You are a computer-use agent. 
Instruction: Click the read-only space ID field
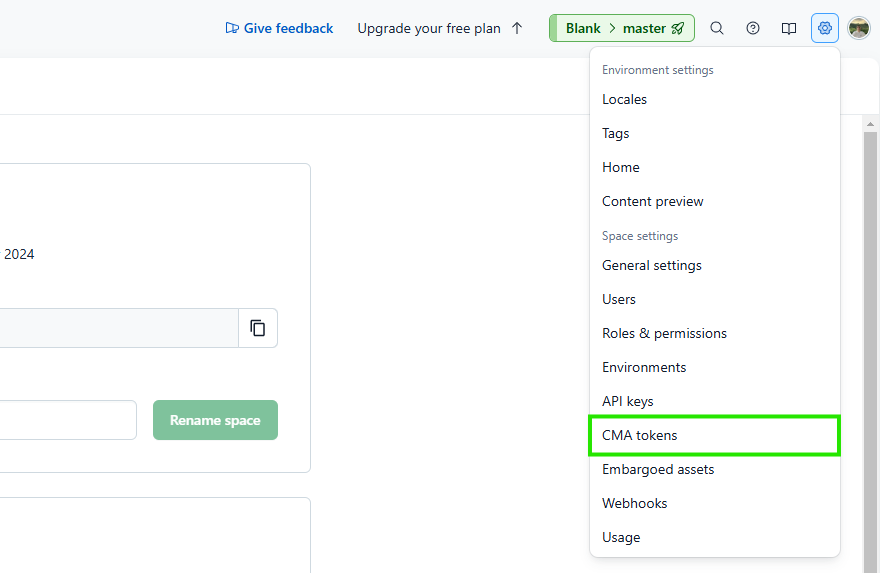click(118, 328)
